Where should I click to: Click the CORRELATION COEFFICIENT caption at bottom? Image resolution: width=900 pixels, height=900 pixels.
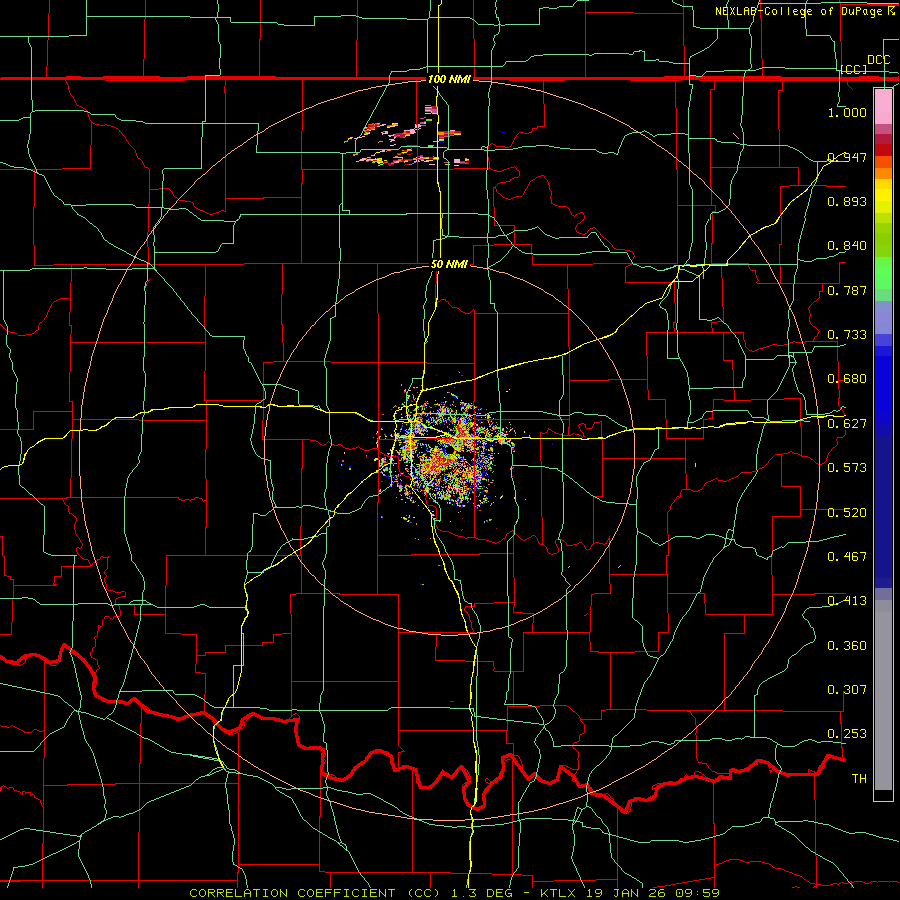(x=454, y=893)
